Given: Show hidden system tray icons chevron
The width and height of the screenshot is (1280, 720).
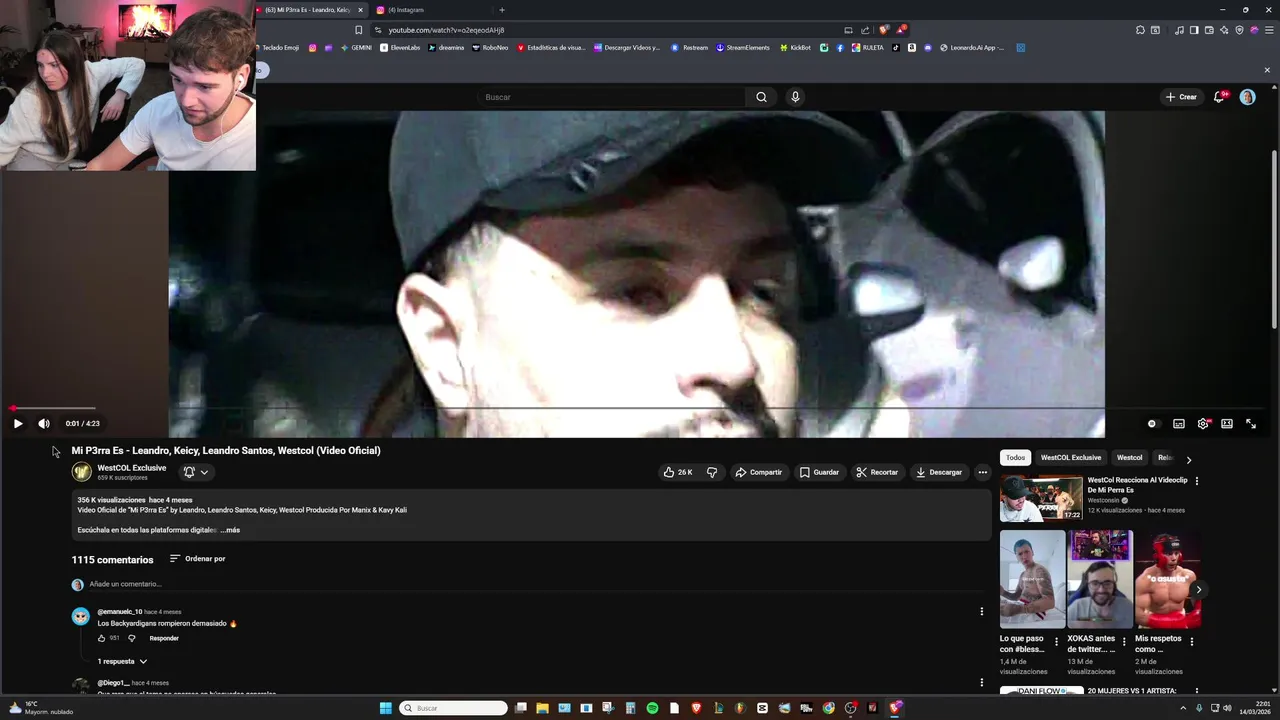Looking at the screenshot, I should coord(1184,708).
